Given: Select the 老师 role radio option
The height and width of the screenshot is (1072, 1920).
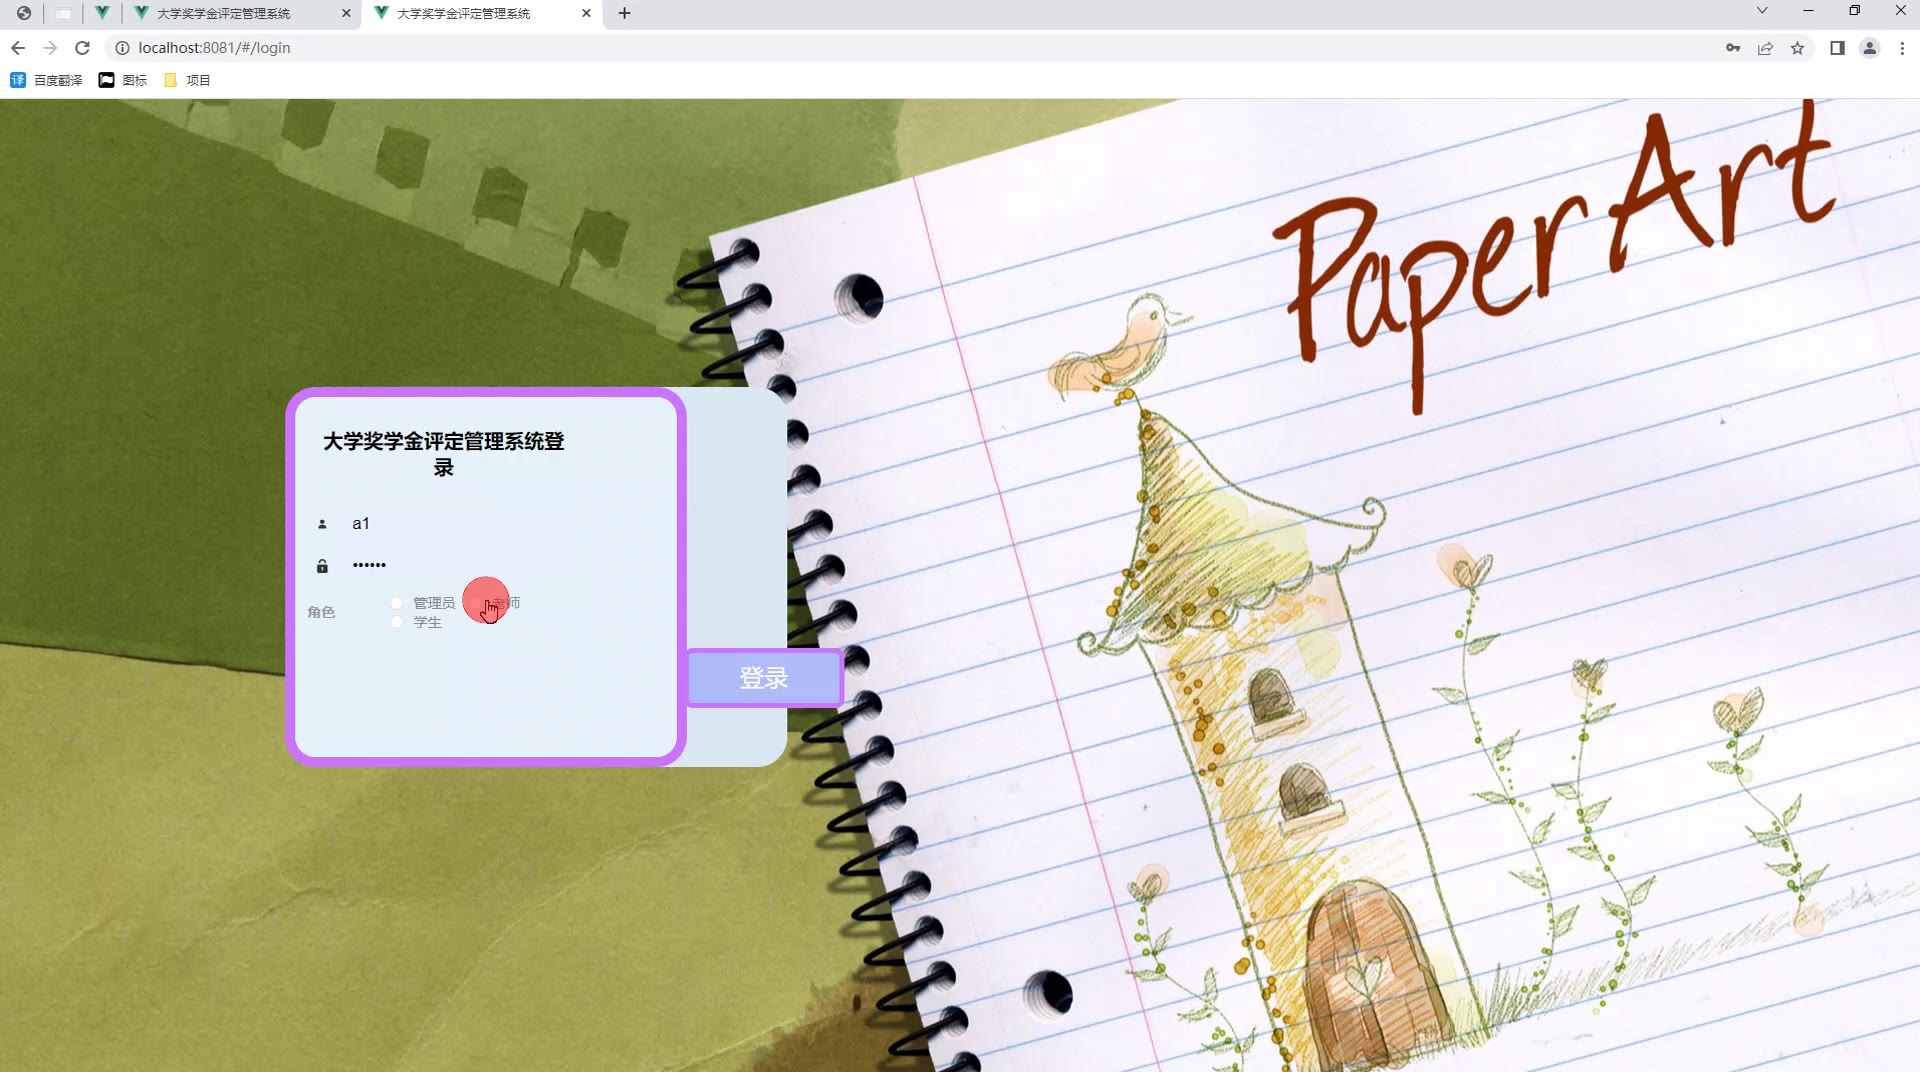Looking at the screenshot, I should click(496, 603).
